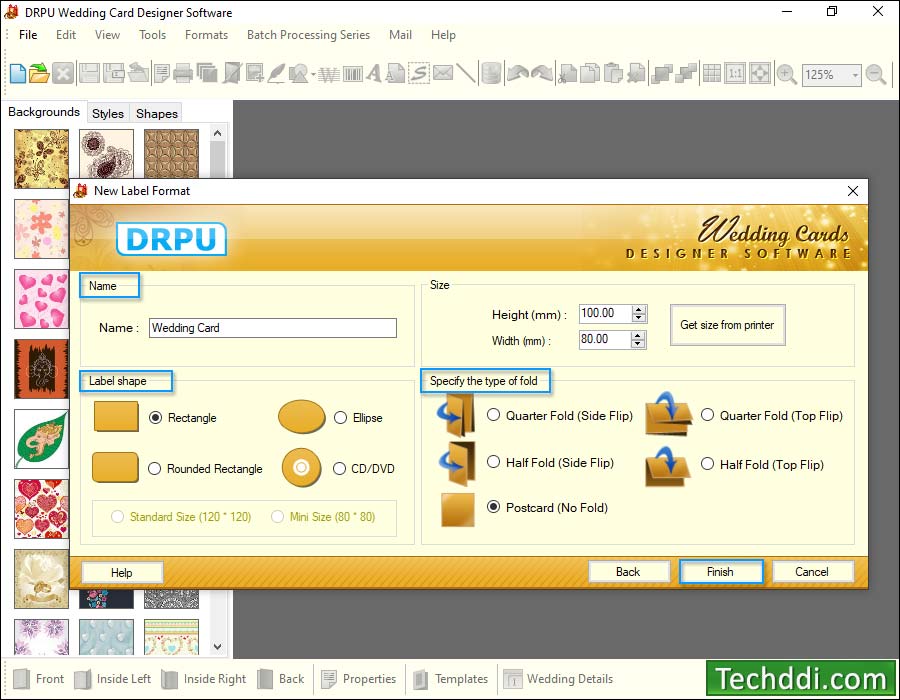Select Quarter Fold (Side Flip)
Screen dimensions: 900x700
[493, 415]
